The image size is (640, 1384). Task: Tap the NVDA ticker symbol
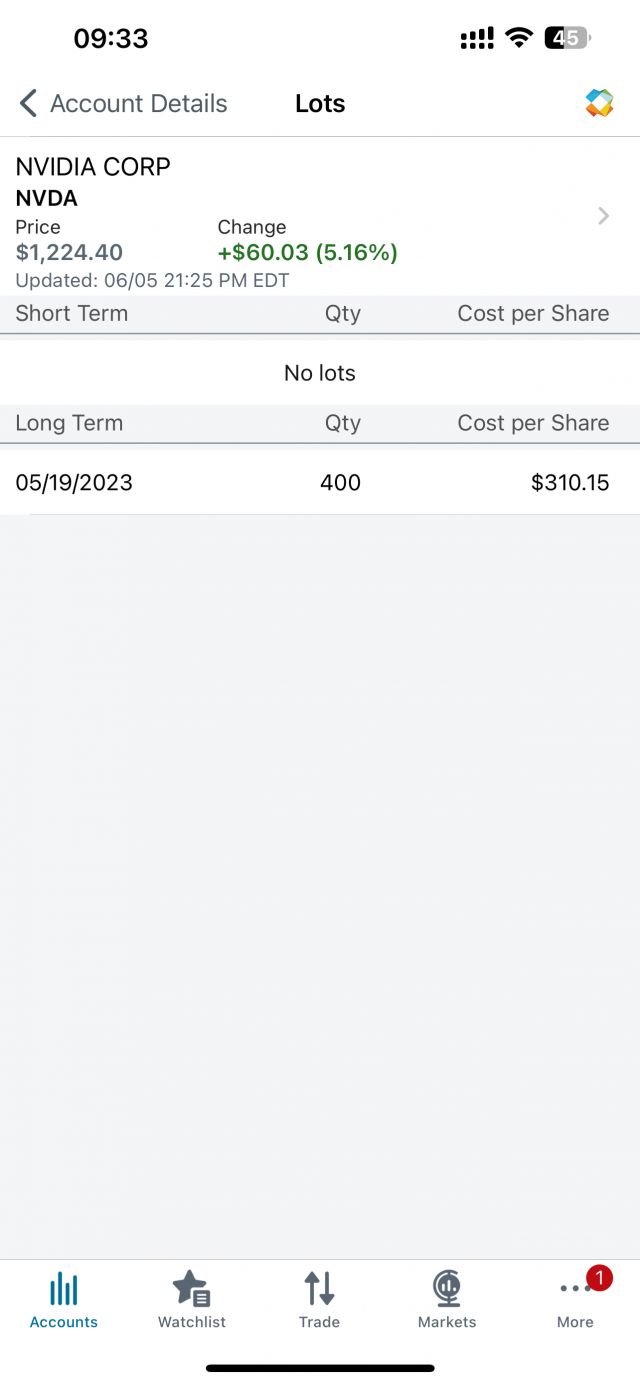pyautogui.click(x=46, y=198)
